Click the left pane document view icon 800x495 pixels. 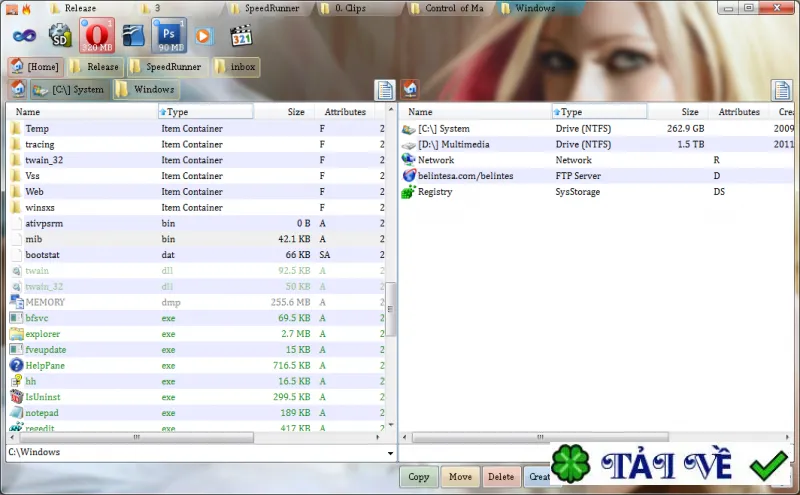pyautogui.click(x=385, y=90)
